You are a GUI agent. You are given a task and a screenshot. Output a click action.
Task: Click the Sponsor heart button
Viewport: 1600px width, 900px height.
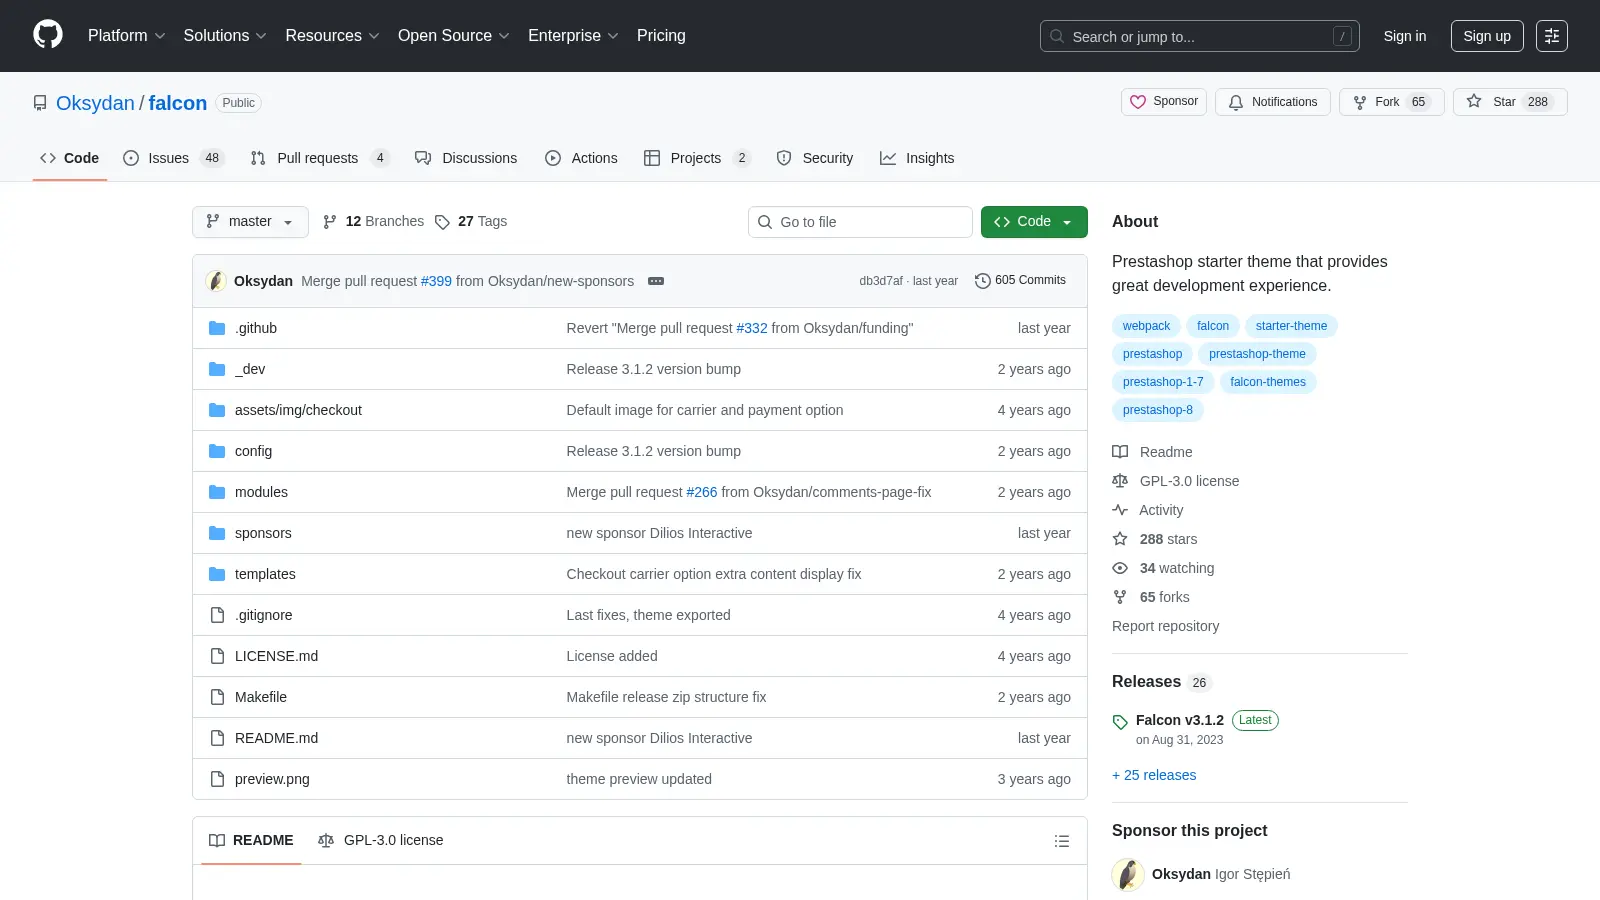coord(1164,102)
